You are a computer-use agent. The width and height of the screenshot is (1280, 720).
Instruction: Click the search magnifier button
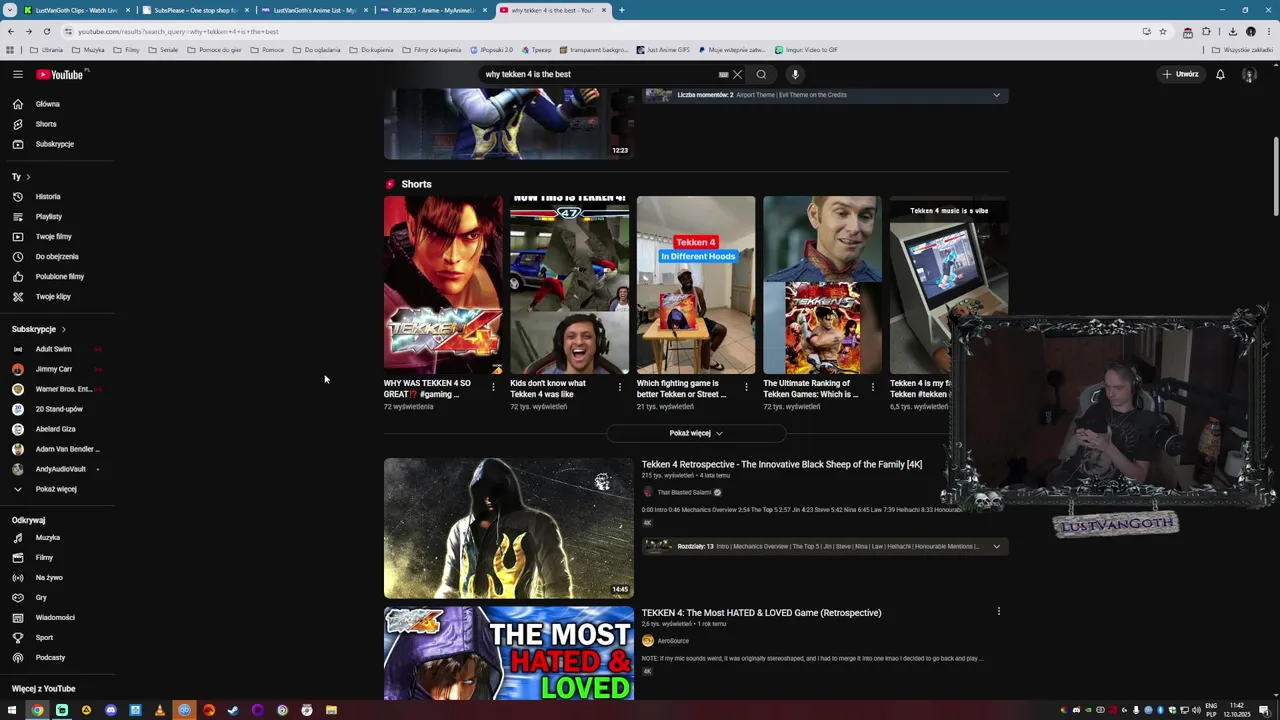(761, 74)
